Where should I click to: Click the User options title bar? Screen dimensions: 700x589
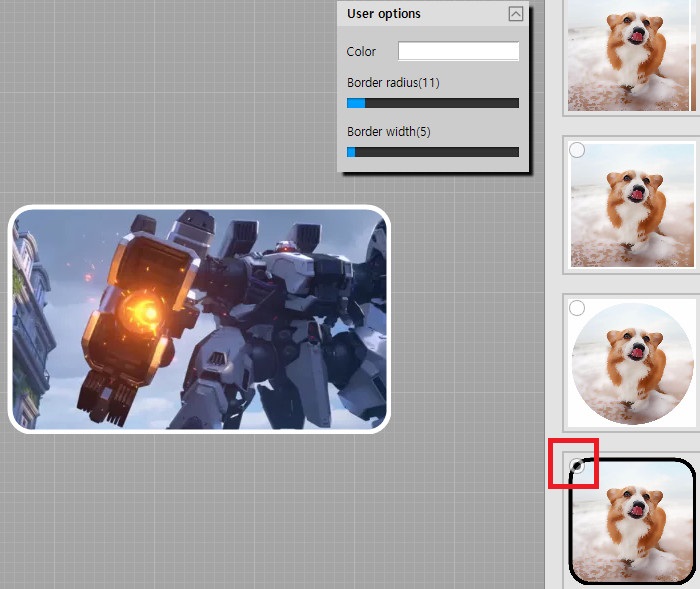(x=420, y=14)
